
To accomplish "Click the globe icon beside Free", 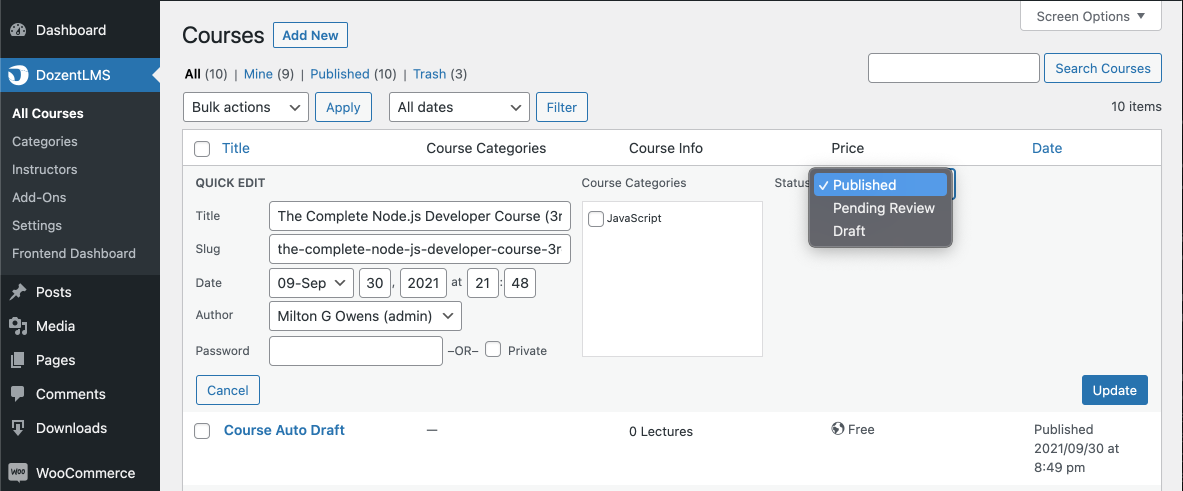I will click(837, 429).
